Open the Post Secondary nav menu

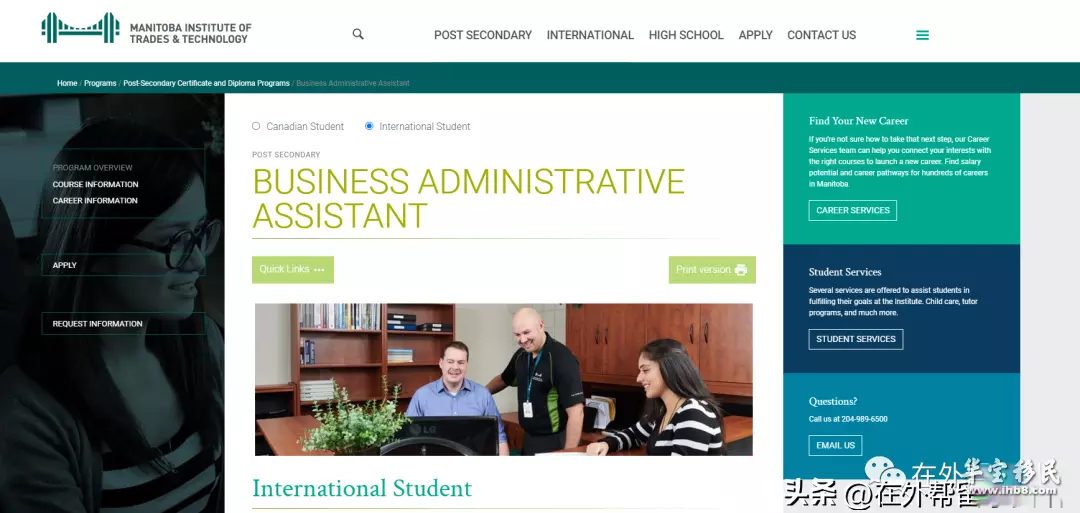click(x=483, y=35)
